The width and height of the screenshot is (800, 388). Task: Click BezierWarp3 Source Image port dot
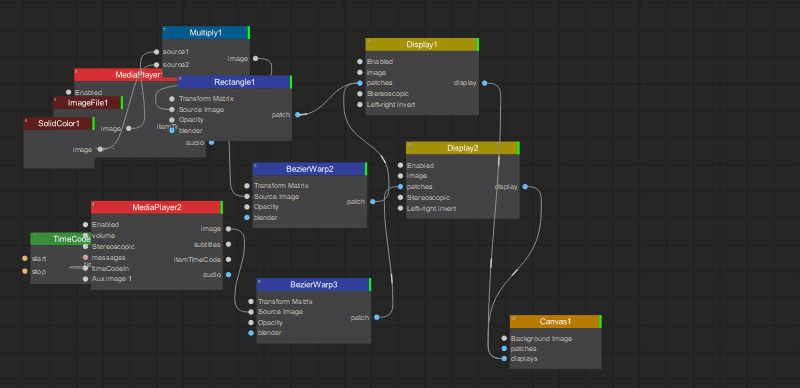pos(251,312)
